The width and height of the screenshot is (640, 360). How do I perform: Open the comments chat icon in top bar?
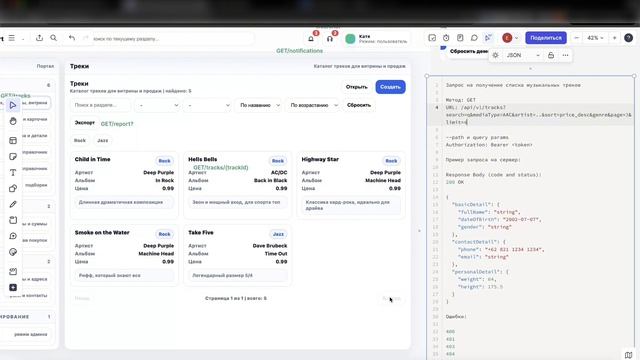tap(474, 38)
